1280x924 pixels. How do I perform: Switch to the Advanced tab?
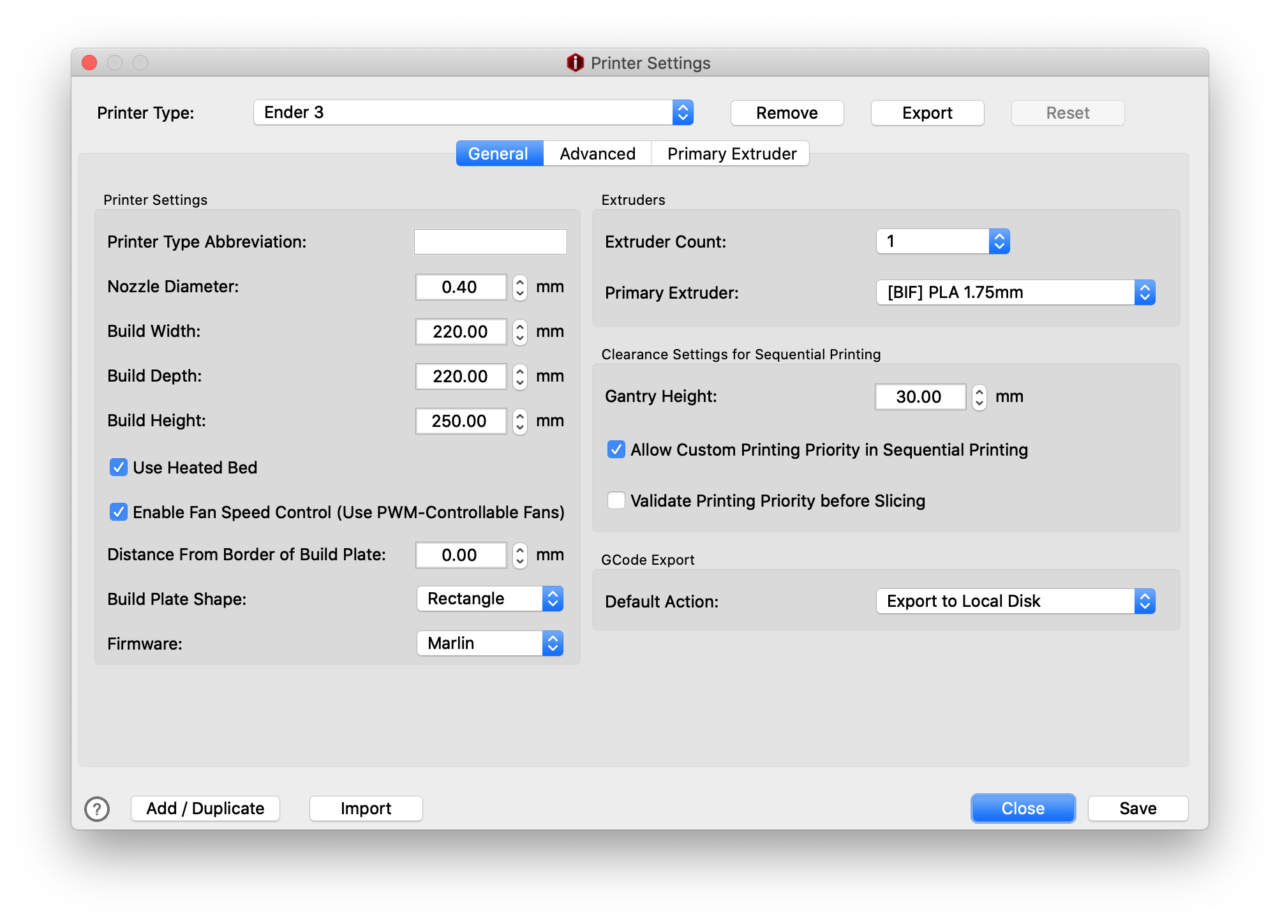tap(597, 154)
